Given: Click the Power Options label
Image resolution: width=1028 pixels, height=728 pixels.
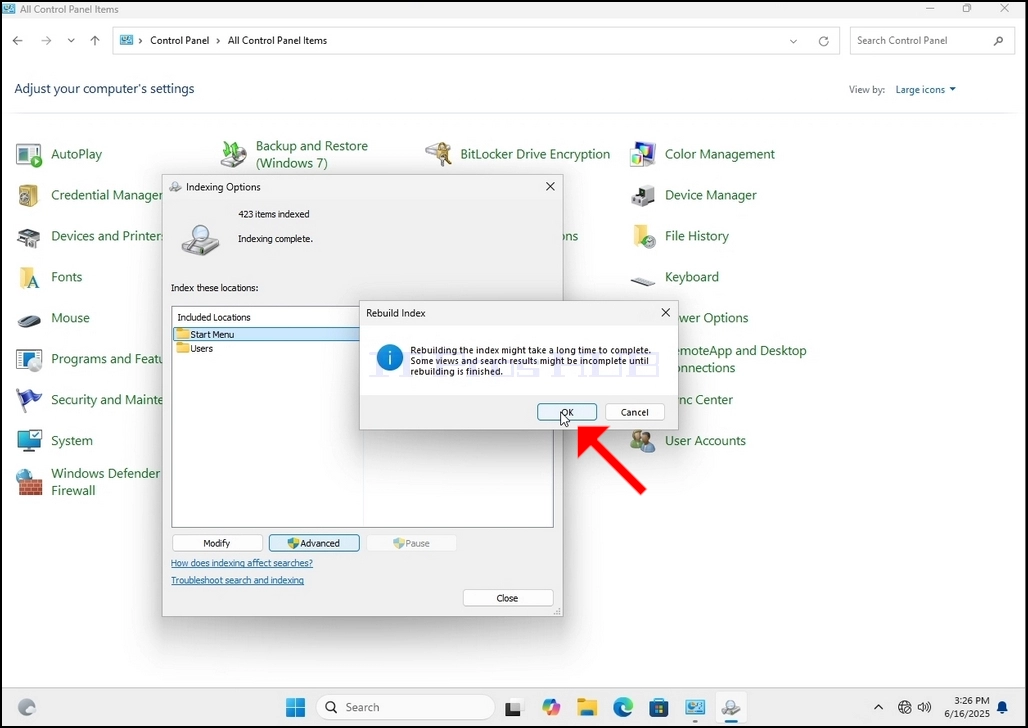Looking at the screenshot, I should coord(713,318).
